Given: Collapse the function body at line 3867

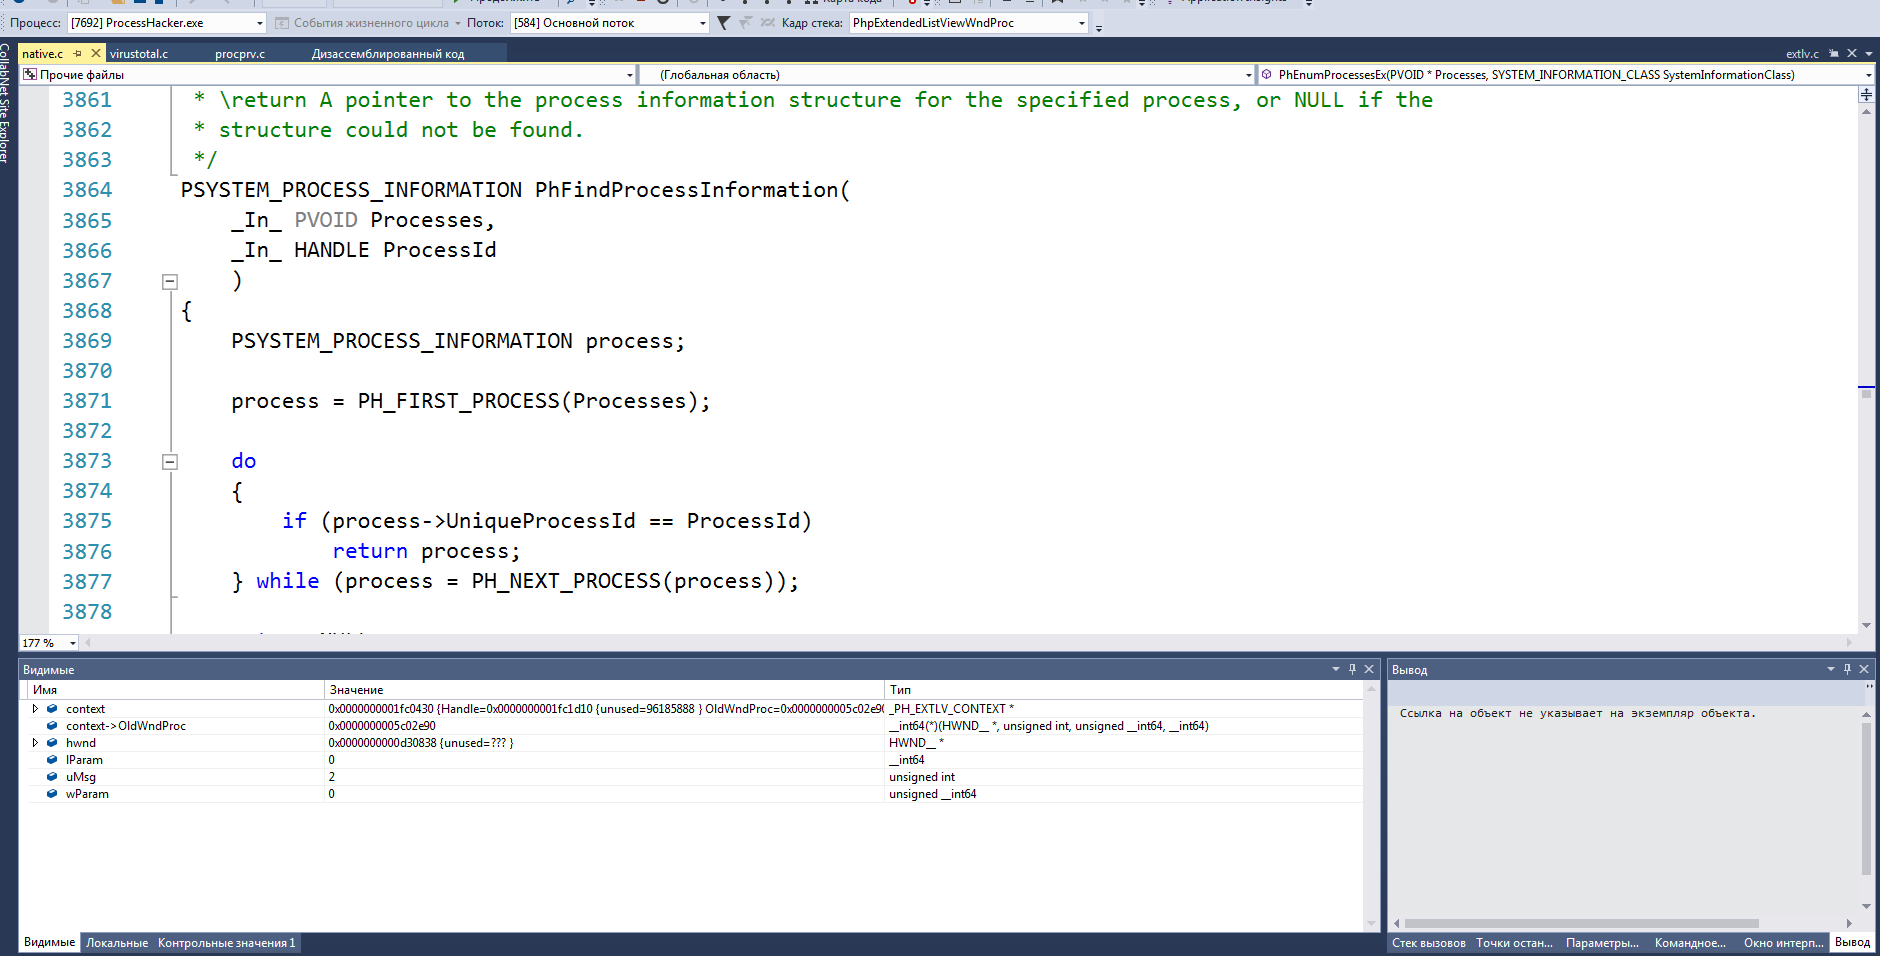Looking at the screenshot, I should click(170, 282).
